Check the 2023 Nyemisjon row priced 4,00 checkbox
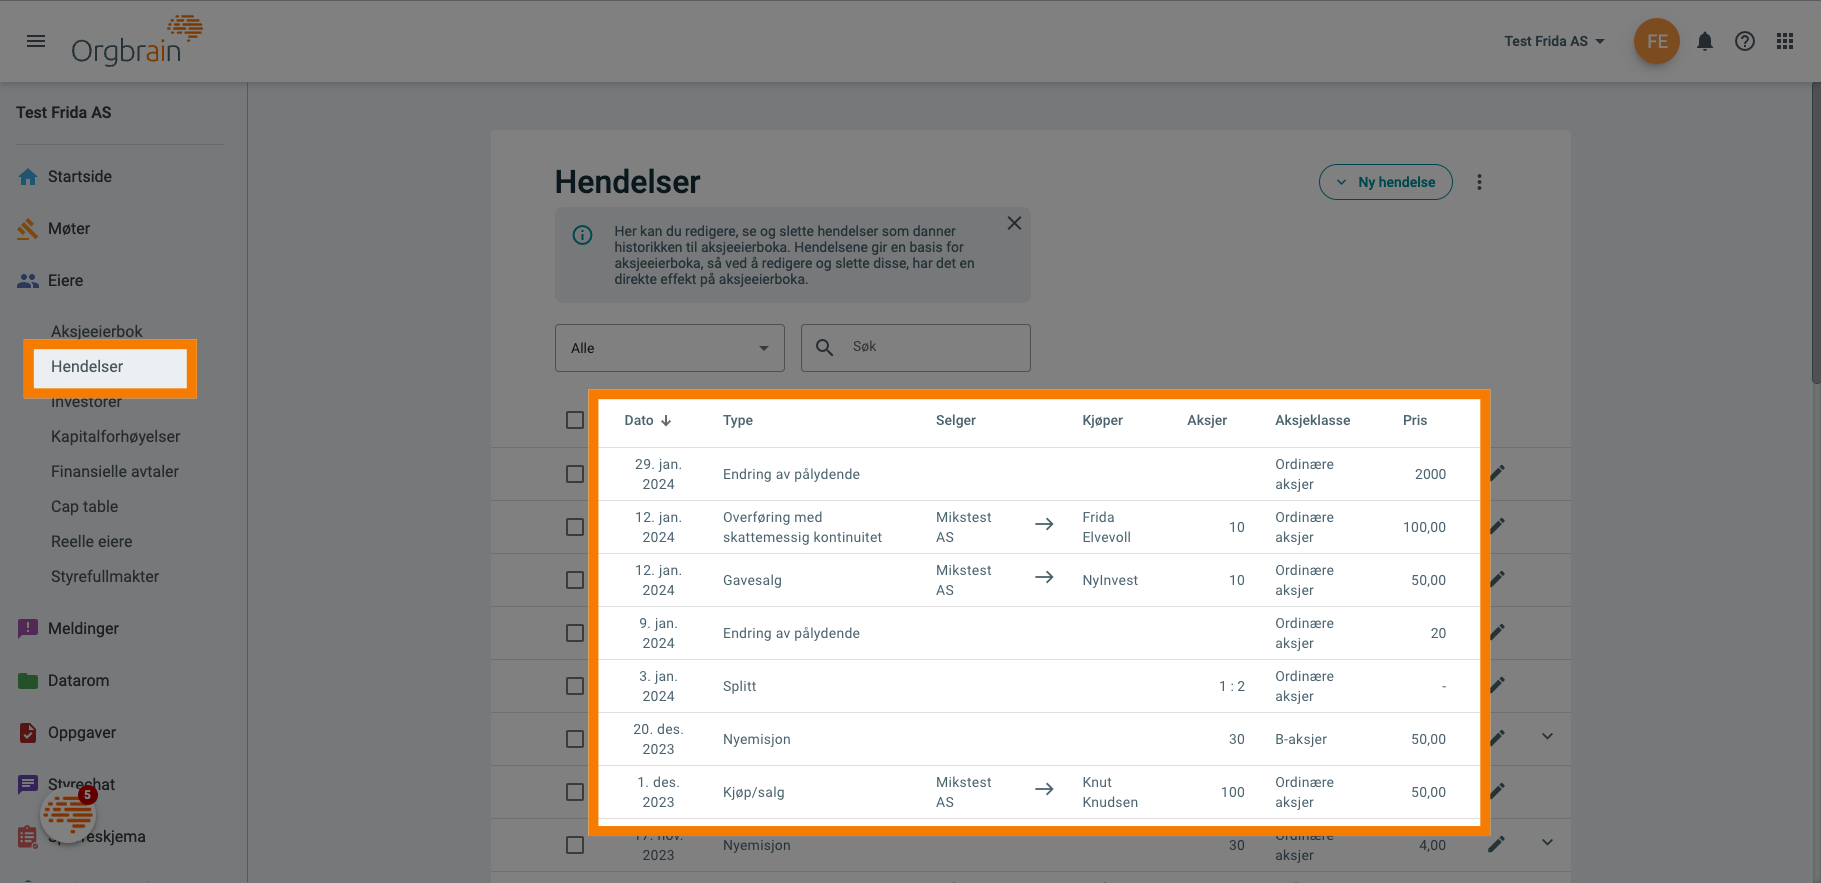1821x883 pixels. (x=575, y=845)
